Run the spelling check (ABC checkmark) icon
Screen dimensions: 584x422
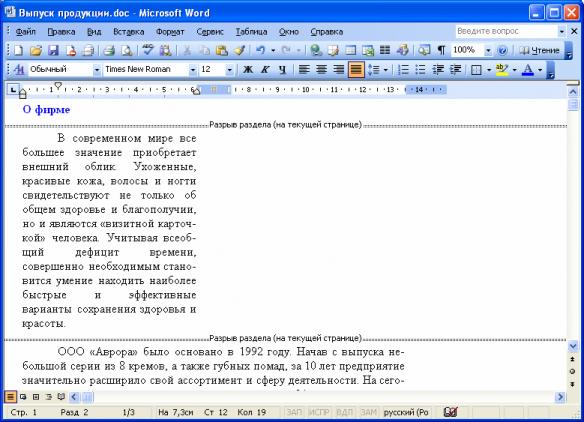pos(148,50)
